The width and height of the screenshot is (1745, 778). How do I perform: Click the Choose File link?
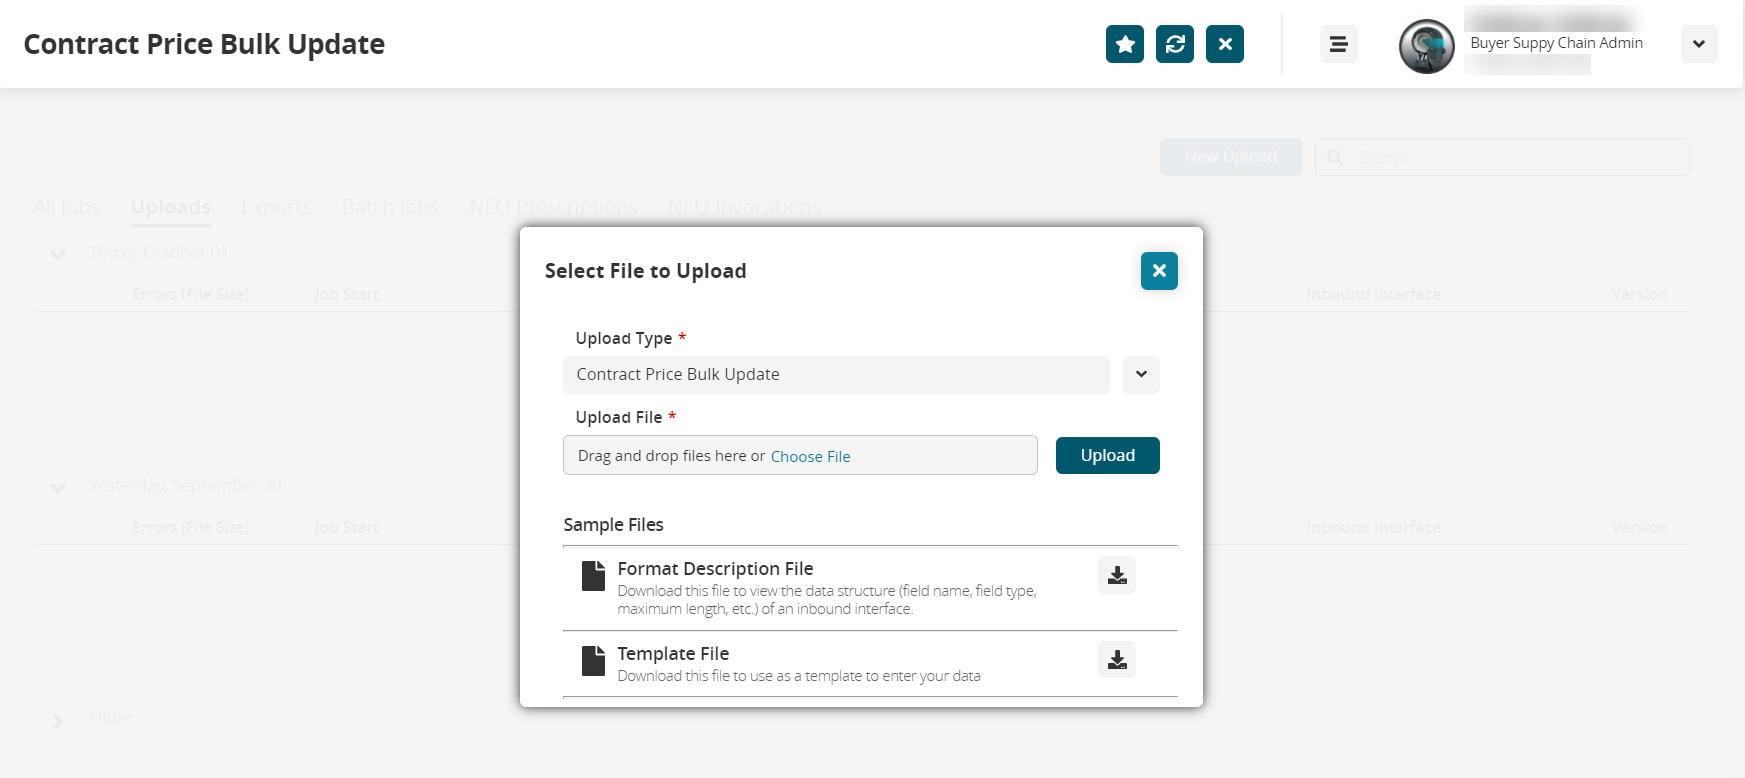coord(810,457)
